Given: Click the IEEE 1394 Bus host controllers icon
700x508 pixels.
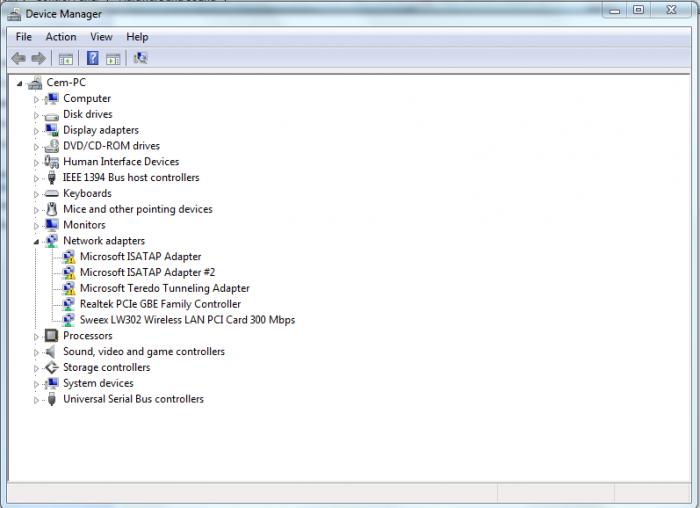Looking at the screenshot, I should coord(52,178).
